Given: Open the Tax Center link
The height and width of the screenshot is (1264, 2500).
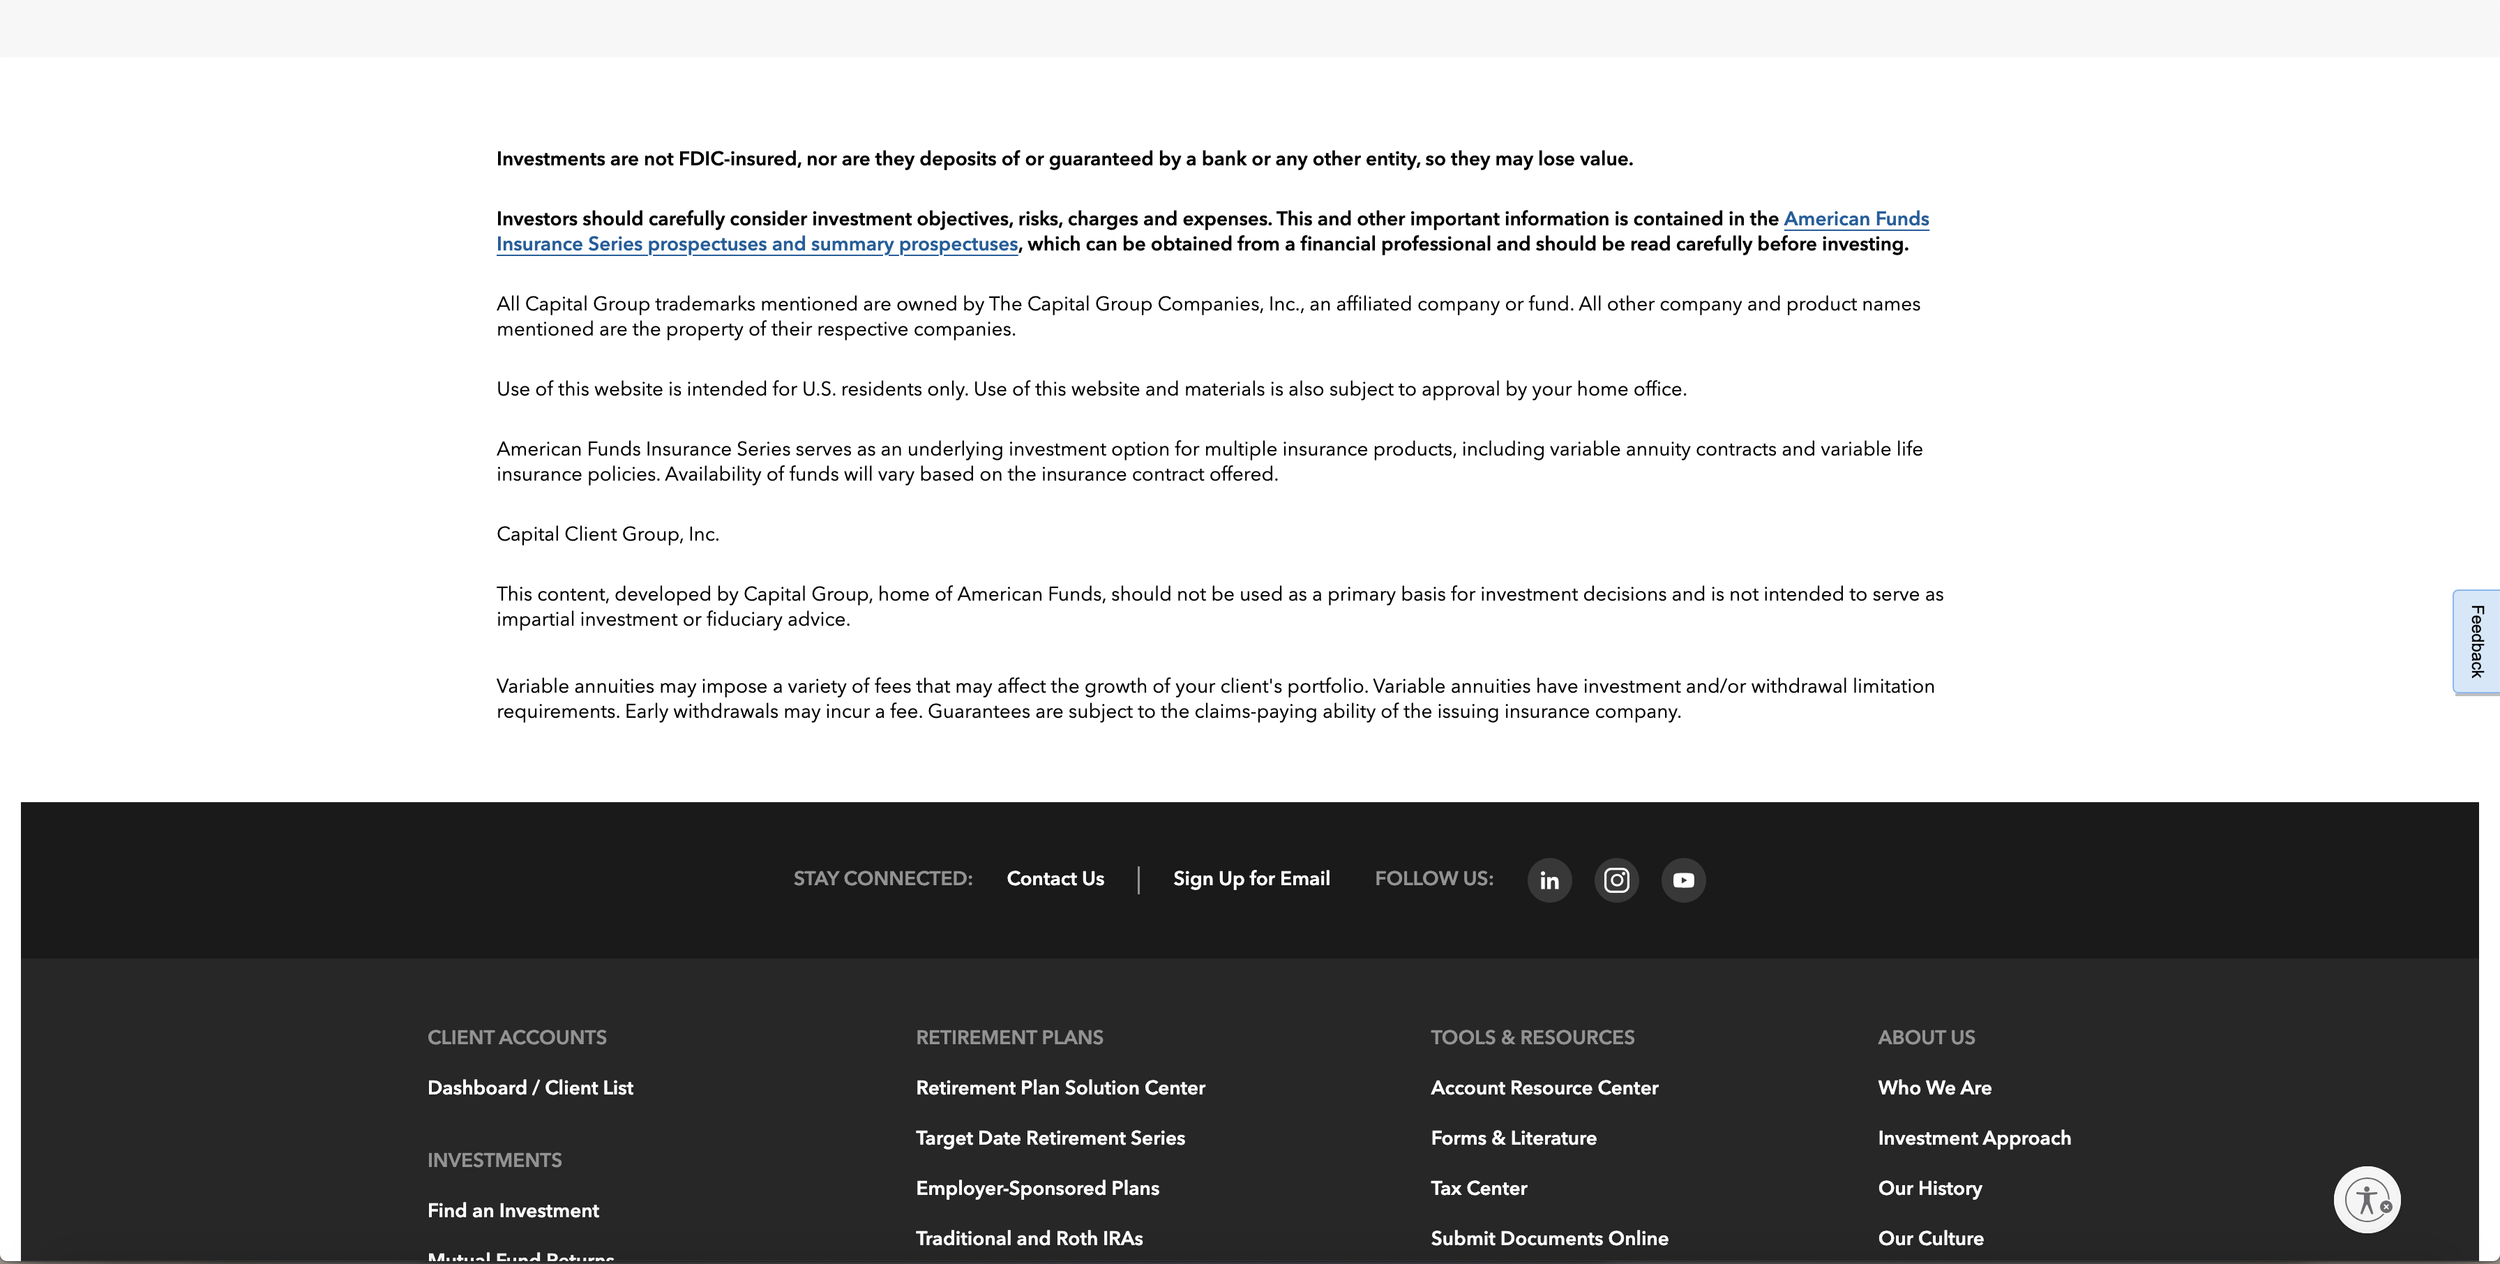Looking at the screenshot, I should coord(1479,1188).
